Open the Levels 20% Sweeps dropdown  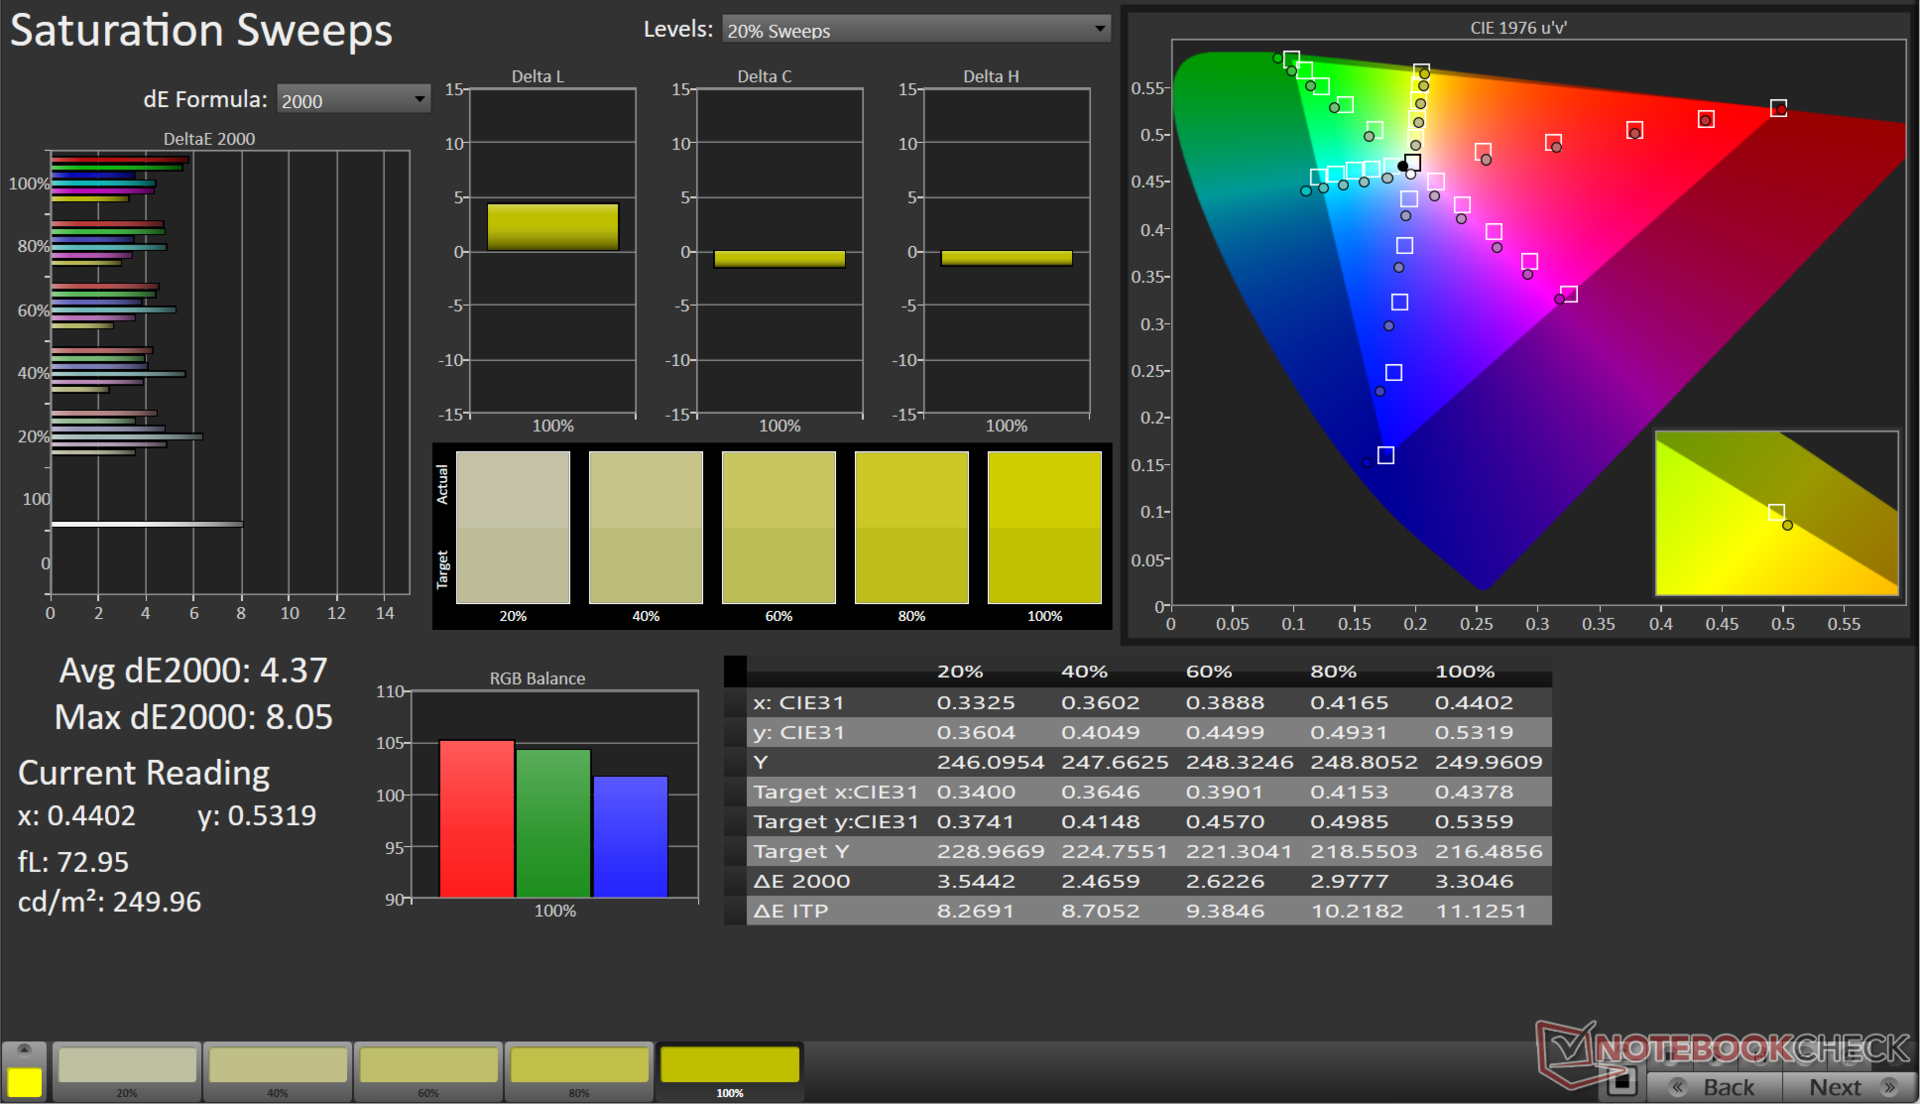(915, 30)
